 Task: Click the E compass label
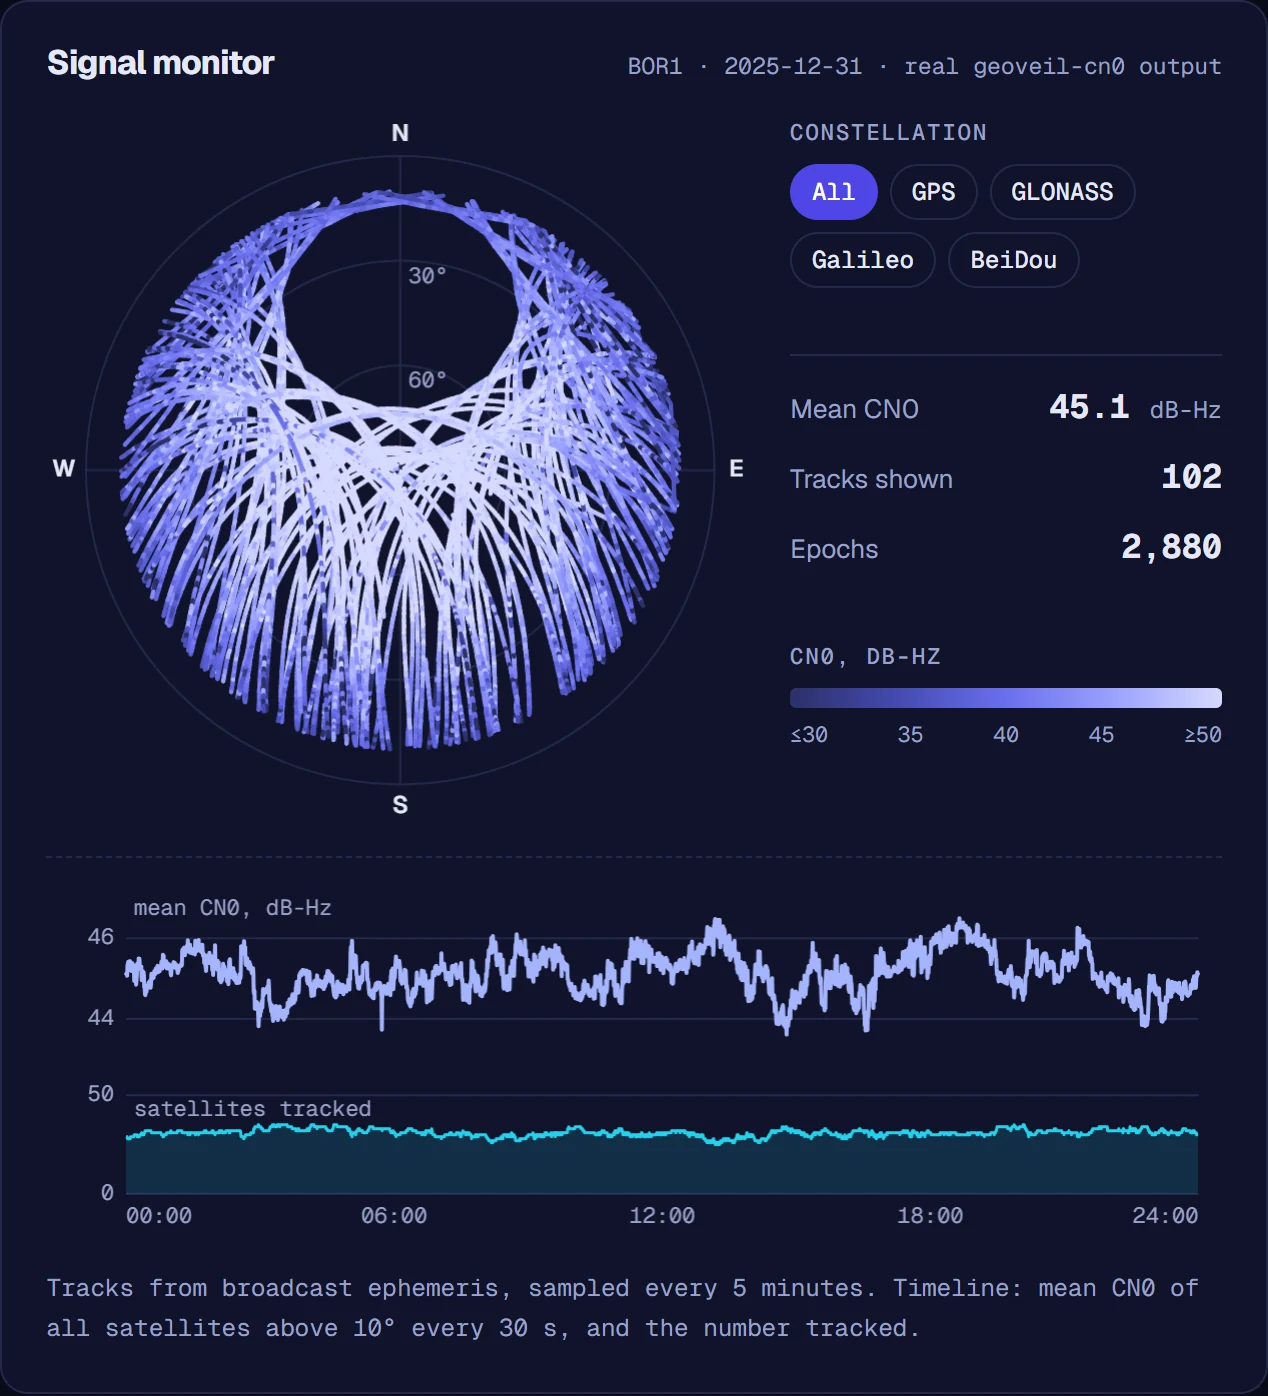pos(736,469)
